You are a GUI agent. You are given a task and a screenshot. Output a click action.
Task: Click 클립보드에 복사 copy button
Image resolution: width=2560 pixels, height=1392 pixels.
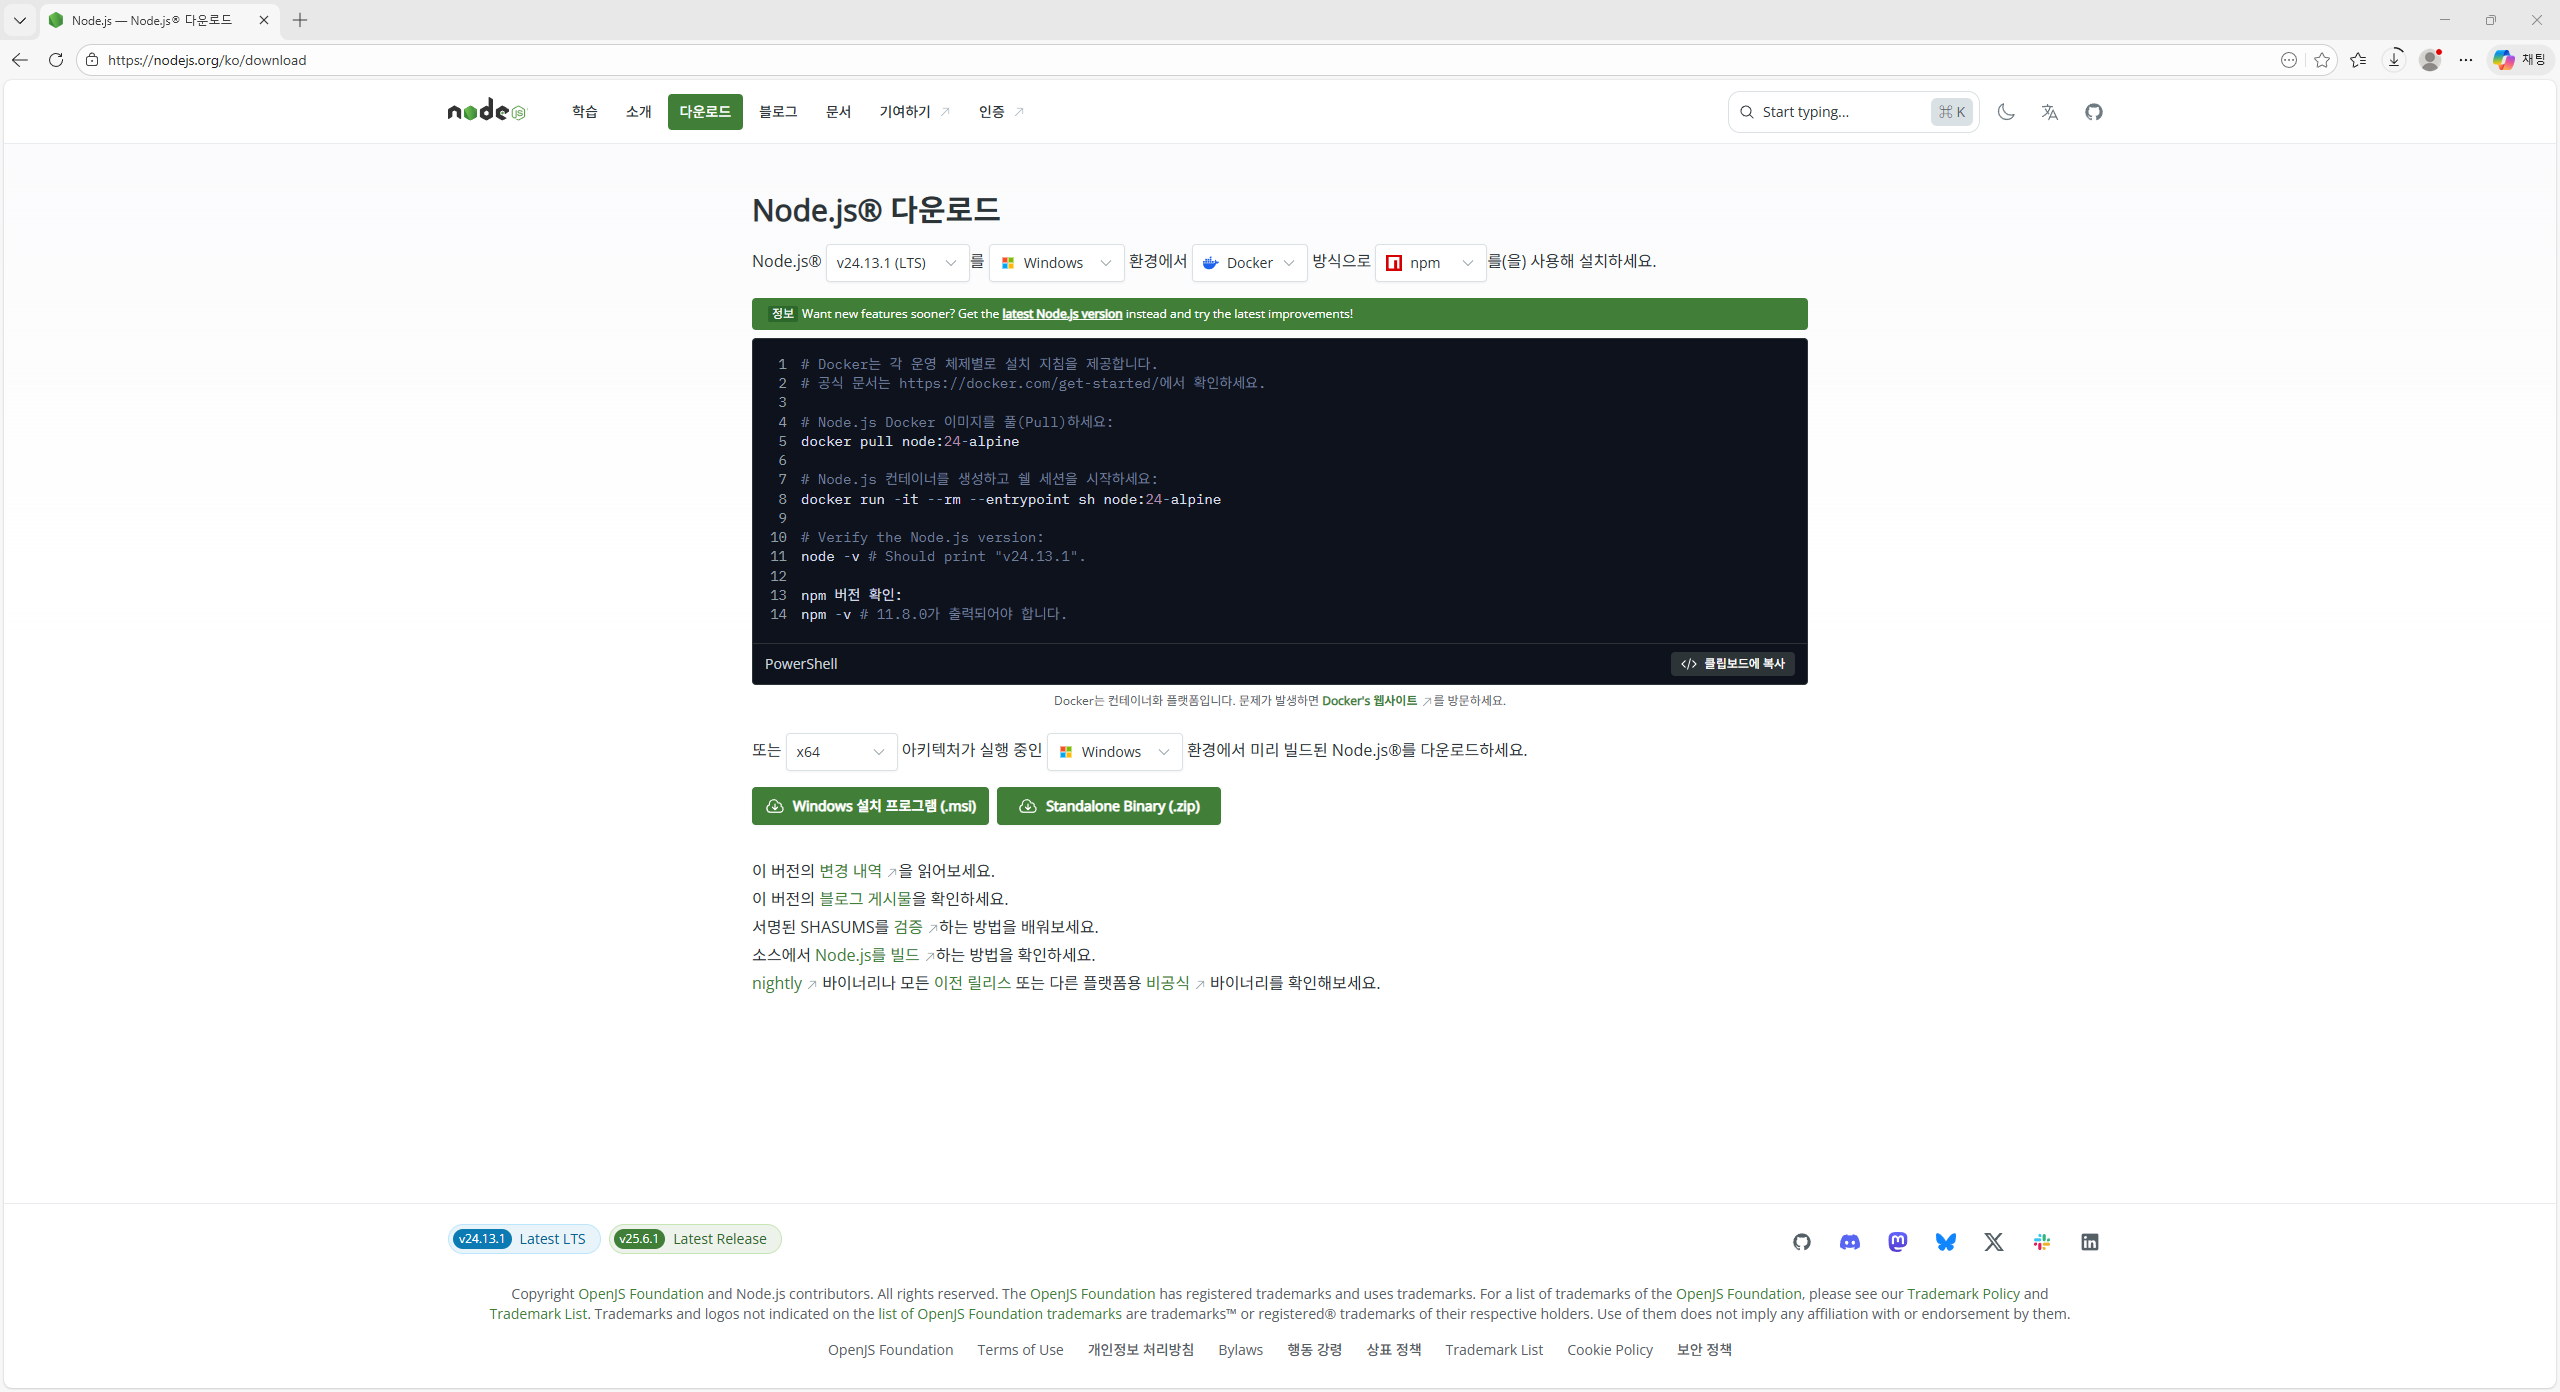(x=1732, y=664)
